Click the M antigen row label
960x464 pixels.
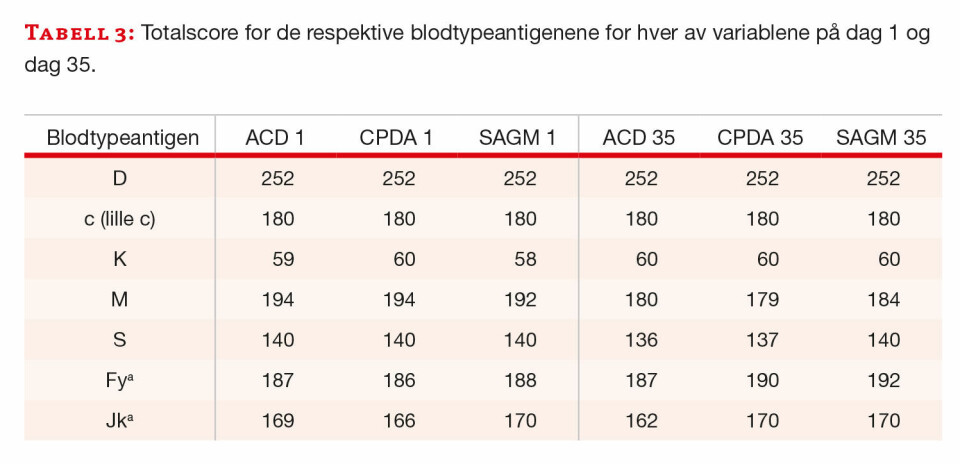click(119, 299)
